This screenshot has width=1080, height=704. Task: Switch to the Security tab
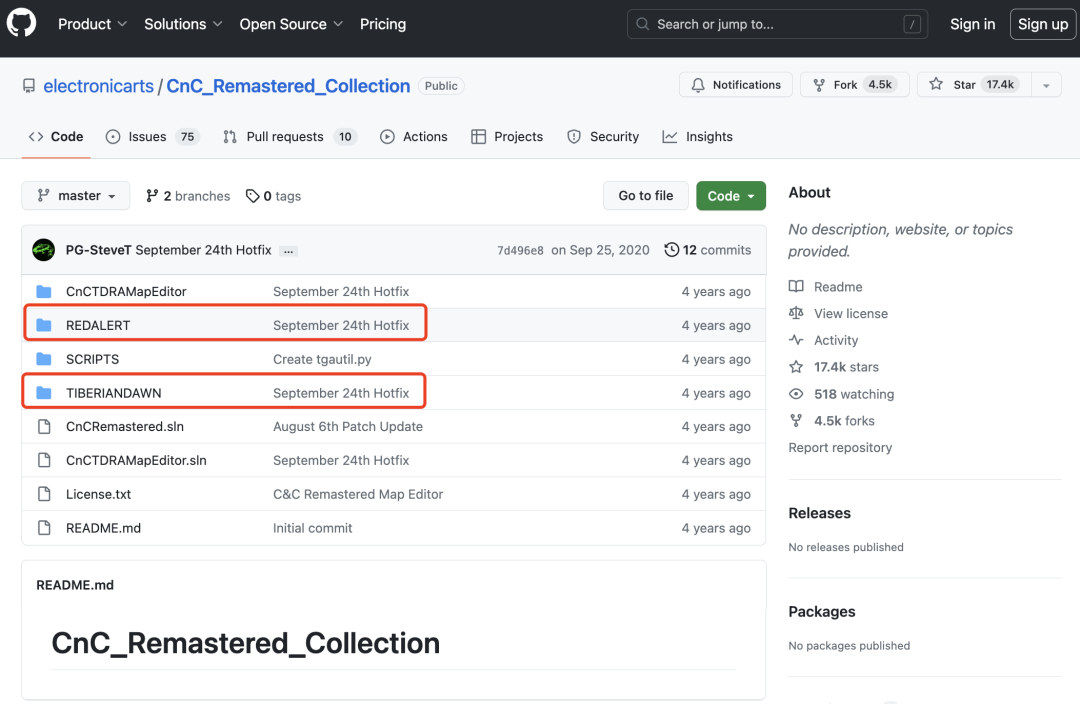(603, 136)
